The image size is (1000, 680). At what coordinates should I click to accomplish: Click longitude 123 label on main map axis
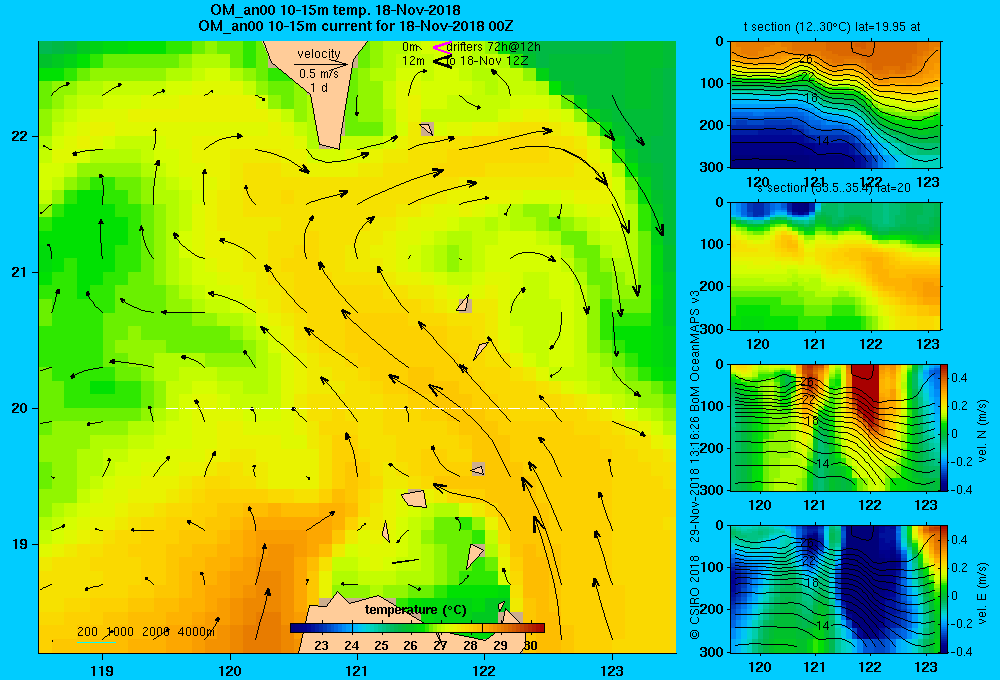pyautogui.click(x=612, y=670)
